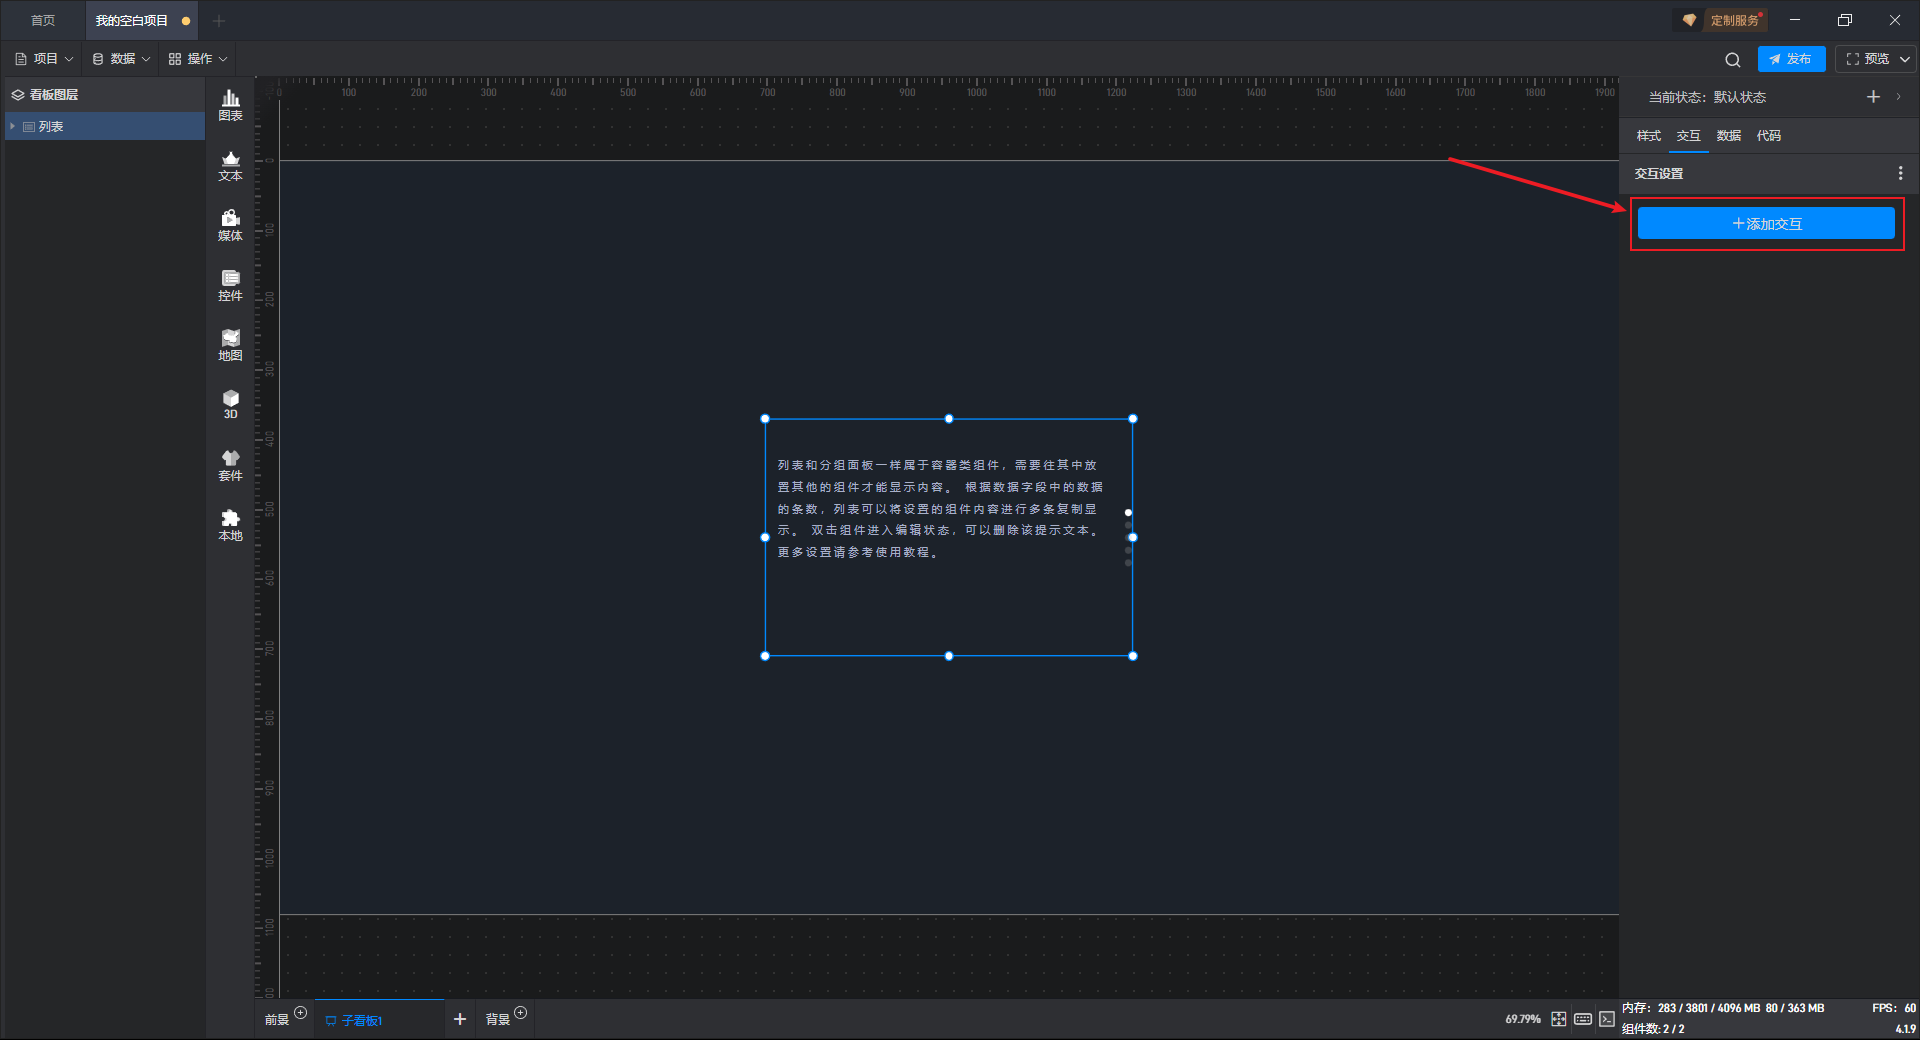This screenshot has width=1920, height=1040.
Task: Click the 预览 preview button
Action: coord(1867,59)
